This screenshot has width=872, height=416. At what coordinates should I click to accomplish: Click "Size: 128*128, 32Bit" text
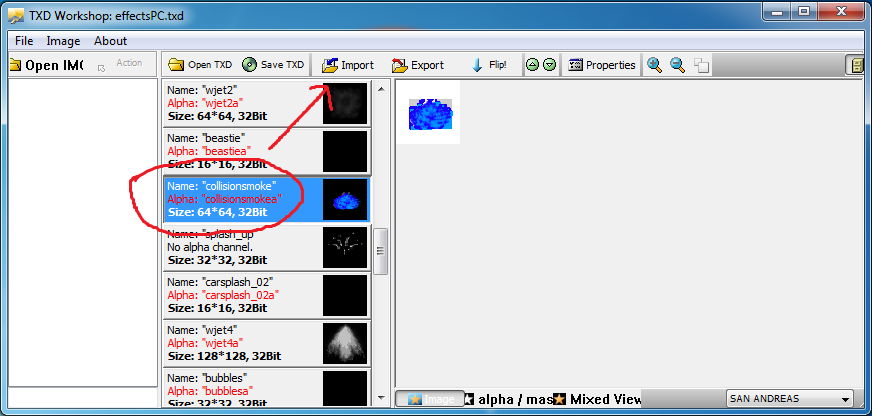(224, 356)
